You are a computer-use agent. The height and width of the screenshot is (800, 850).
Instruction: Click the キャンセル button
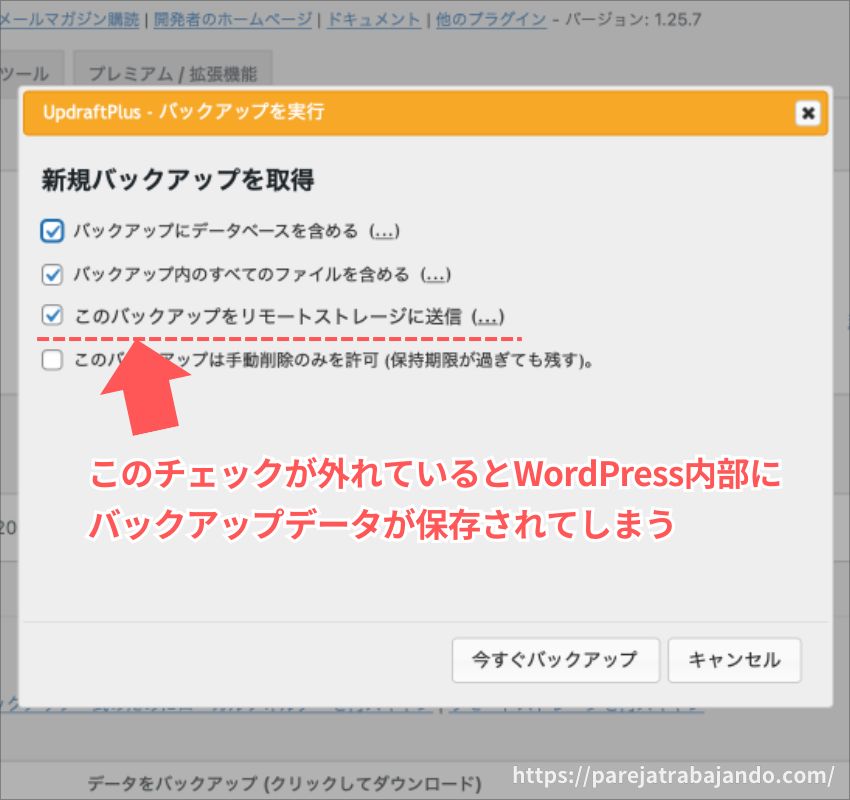(x=734, y=660)
